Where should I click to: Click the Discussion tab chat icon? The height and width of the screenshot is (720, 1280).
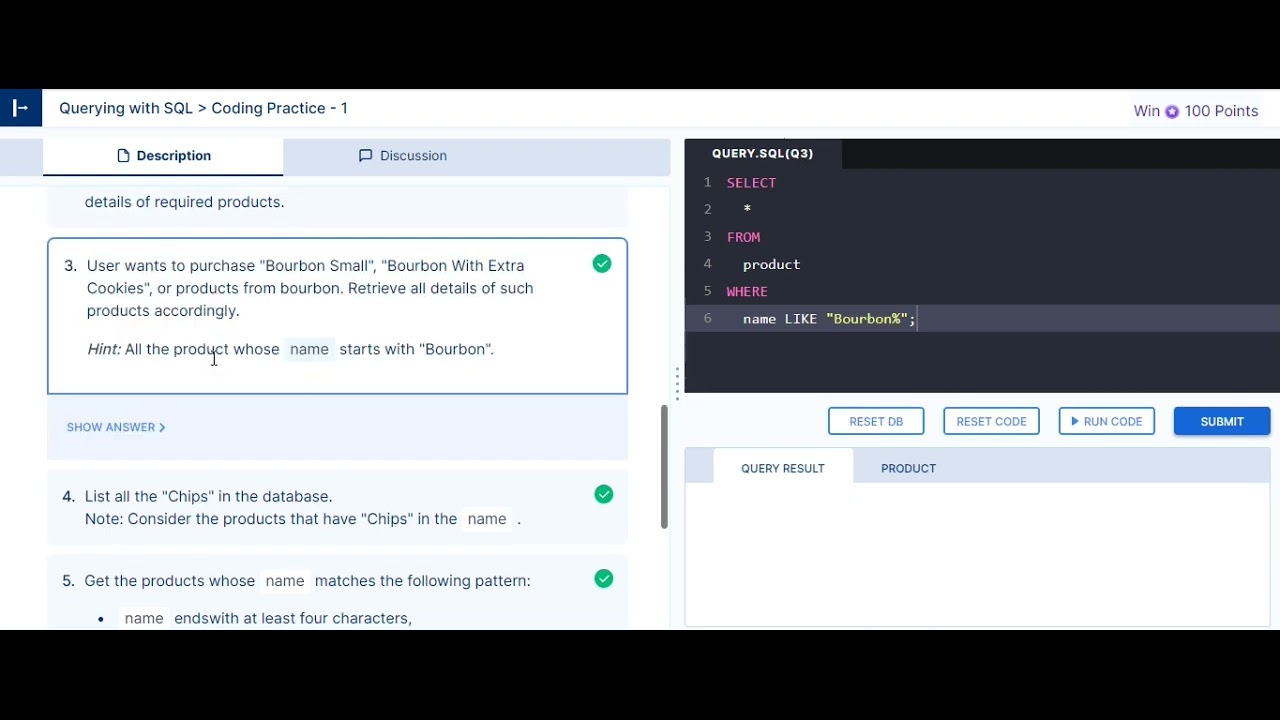click(366, 156)
